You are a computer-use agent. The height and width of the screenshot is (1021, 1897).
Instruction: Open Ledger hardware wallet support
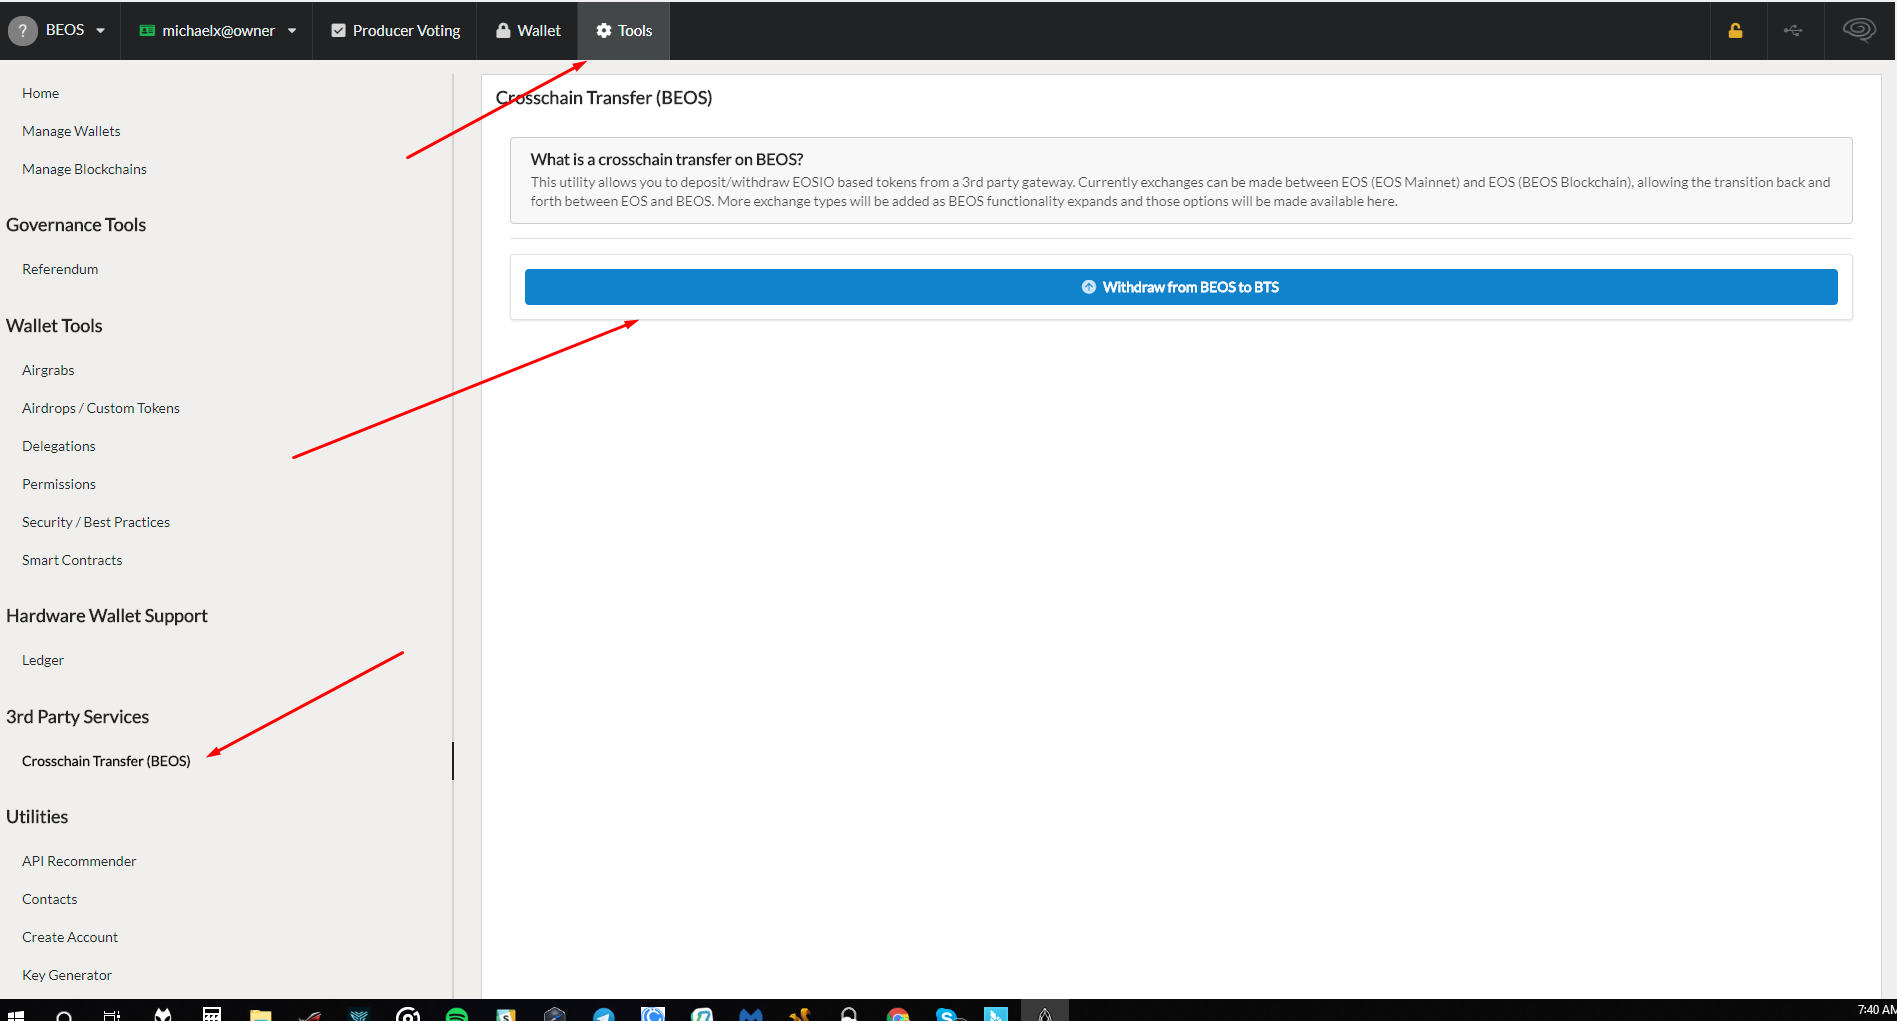[43, 660]
